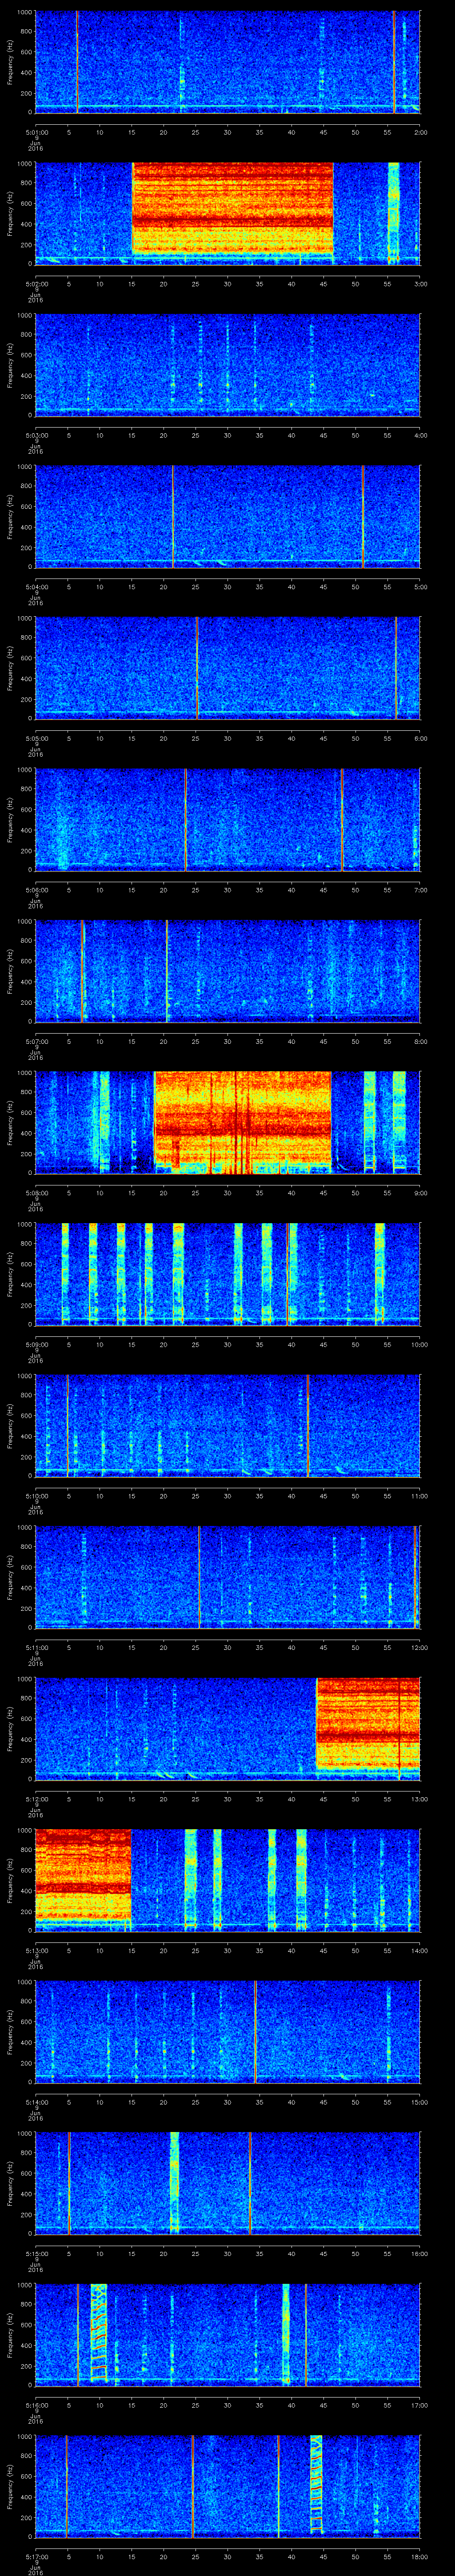Click the red vertical line near 21 seconds in the 5:04:00 panel
This screenshot has width=455, height=2576.
pos(172,516)
